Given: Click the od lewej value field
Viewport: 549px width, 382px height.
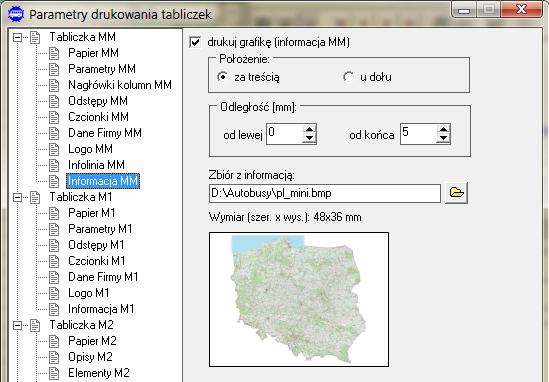Looking at the screenshot, I should tap(284, 134).
